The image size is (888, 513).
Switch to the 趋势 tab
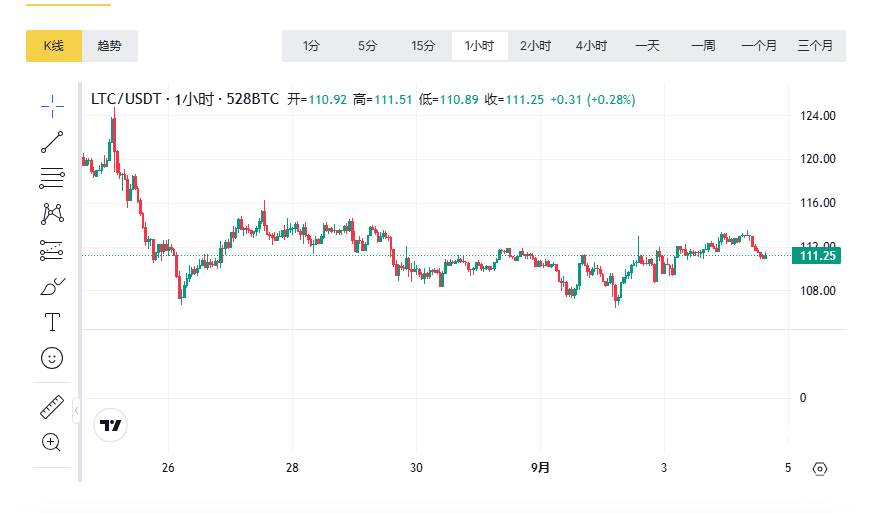point(110,46)
